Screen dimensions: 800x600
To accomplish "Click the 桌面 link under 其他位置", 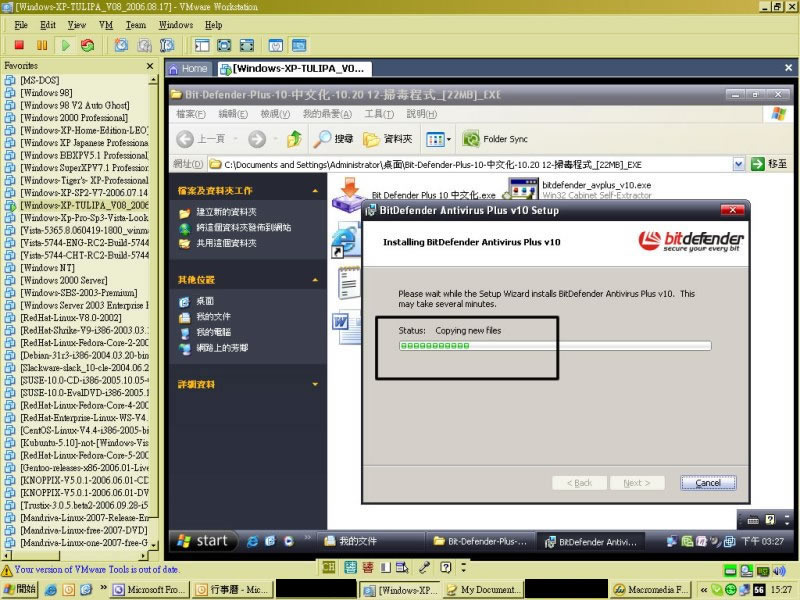I will click(x=205, y=301).
